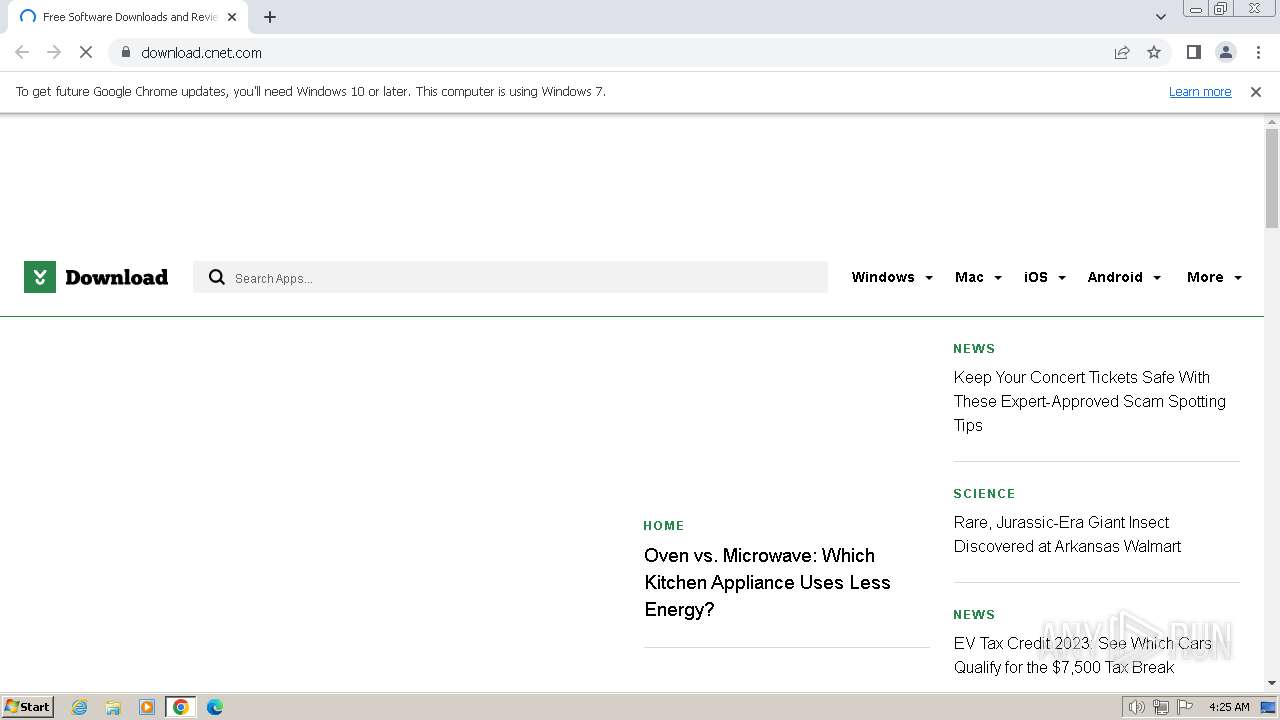Stop loading the page
Viewport: 1280px width, 720px height.
[x=86, y=52]
